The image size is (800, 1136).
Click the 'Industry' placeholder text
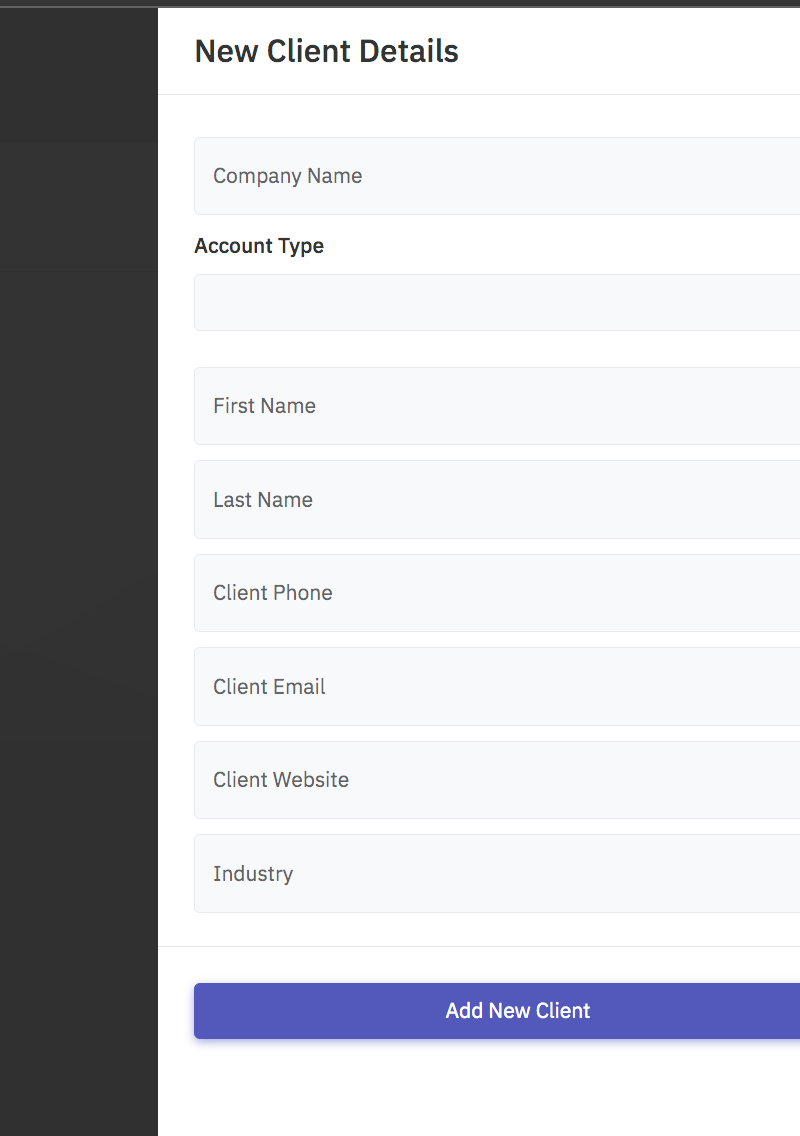pyautogui.click(x=253, y=874)
